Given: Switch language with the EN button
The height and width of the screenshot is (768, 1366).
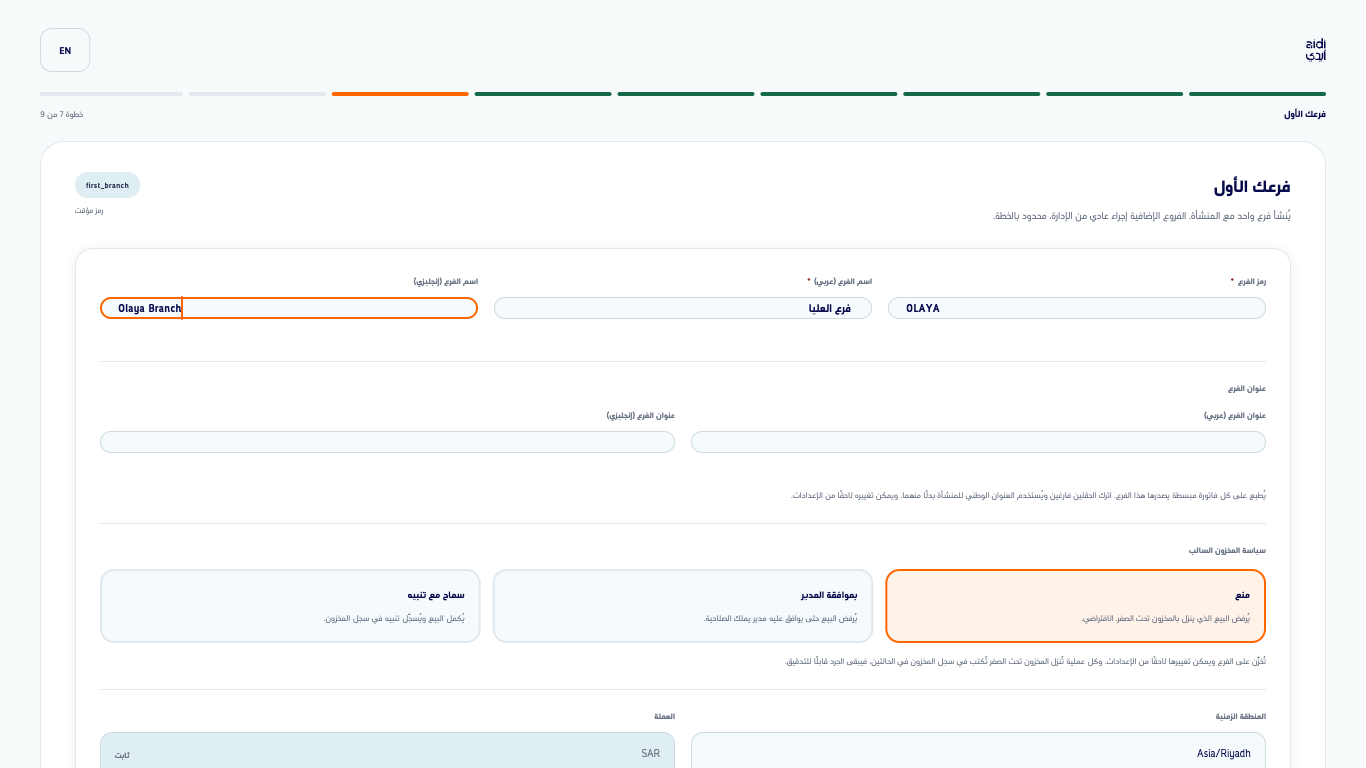Looking at the screenshot, I should tap(65, 50).
